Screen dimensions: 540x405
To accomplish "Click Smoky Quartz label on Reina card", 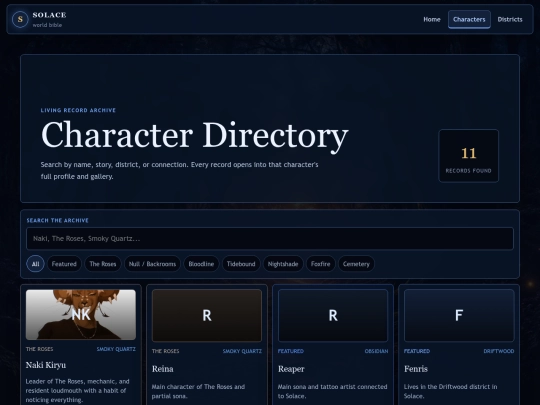I will [x=242, y=351].
